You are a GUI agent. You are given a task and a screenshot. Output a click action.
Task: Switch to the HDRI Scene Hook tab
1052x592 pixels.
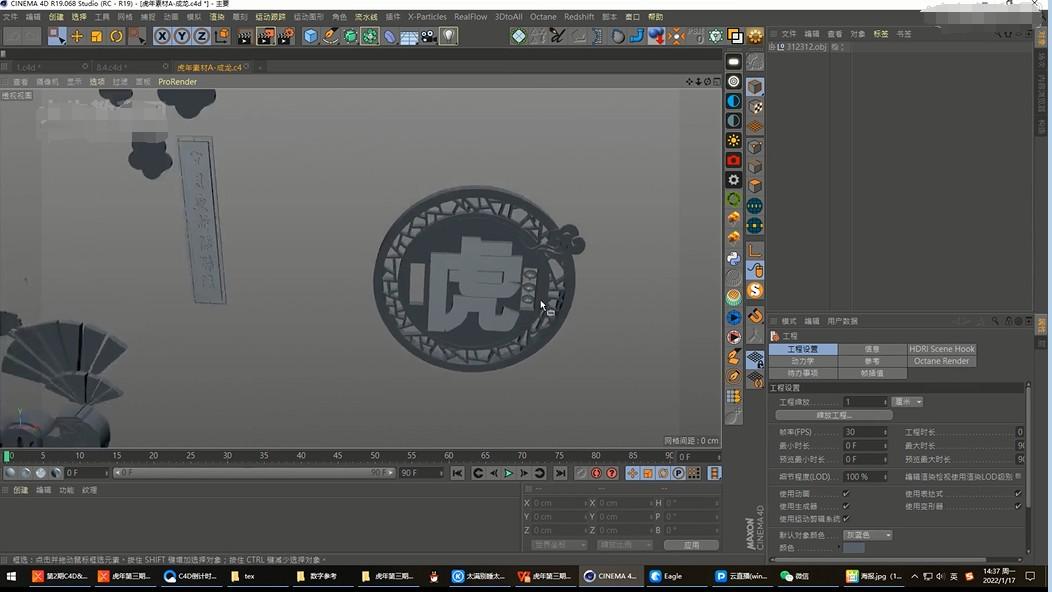(x=941, y=349)
